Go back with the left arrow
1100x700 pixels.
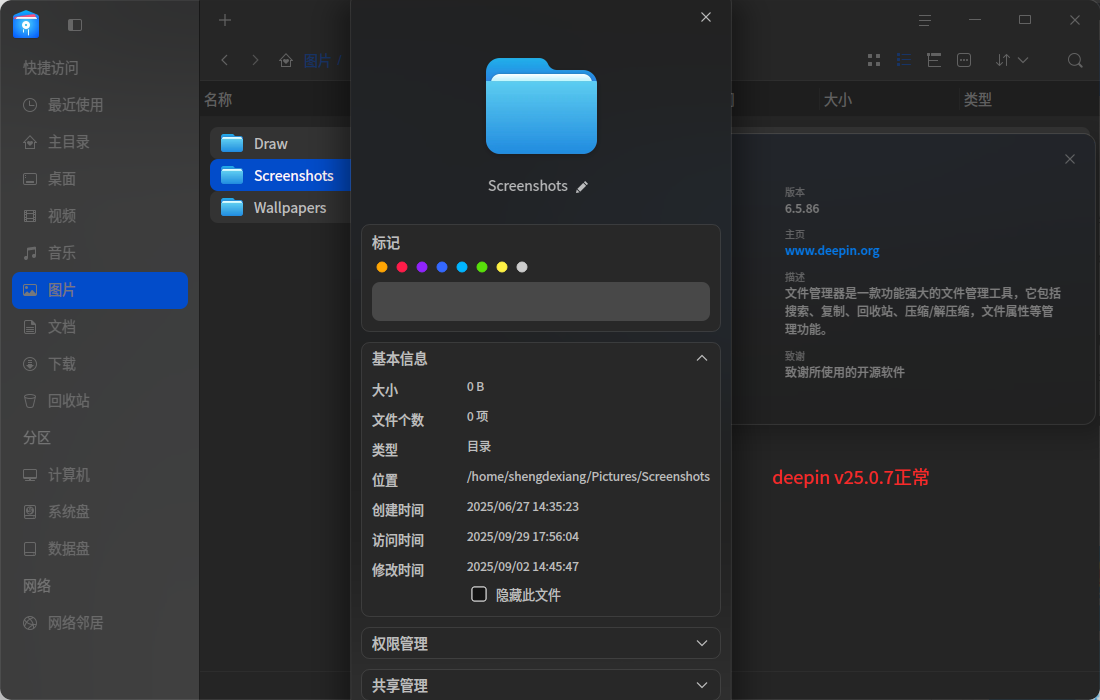[224, 60]
